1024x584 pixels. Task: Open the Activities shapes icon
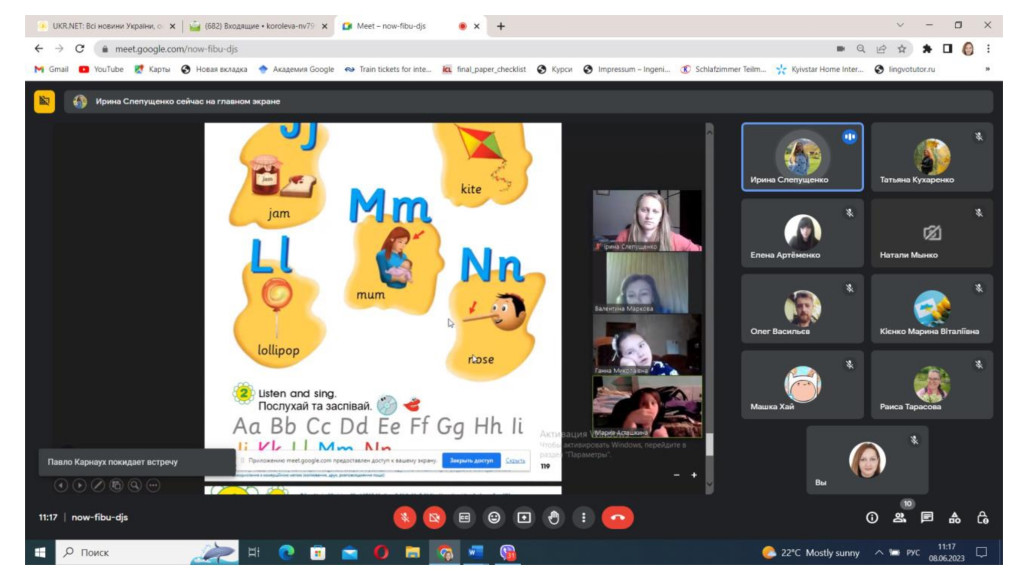955,517
